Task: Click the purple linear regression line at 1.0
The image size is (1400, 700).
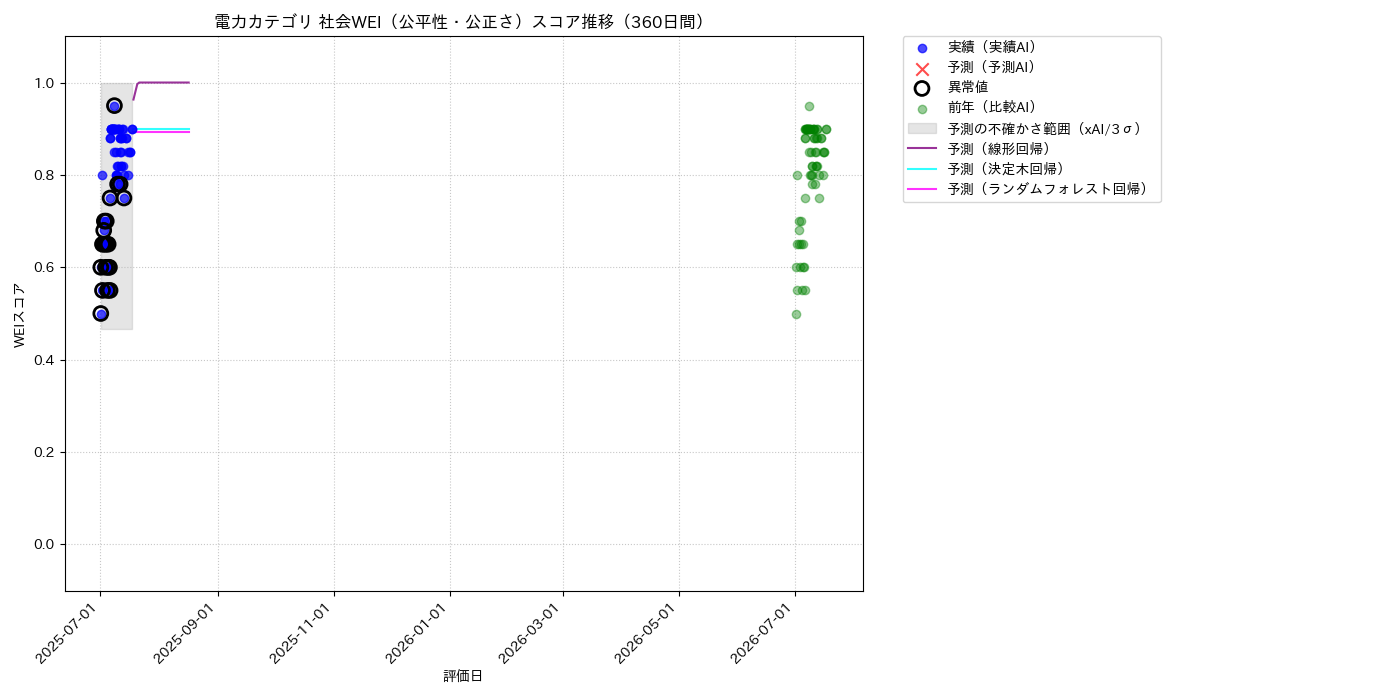Action: click(163, 83)
